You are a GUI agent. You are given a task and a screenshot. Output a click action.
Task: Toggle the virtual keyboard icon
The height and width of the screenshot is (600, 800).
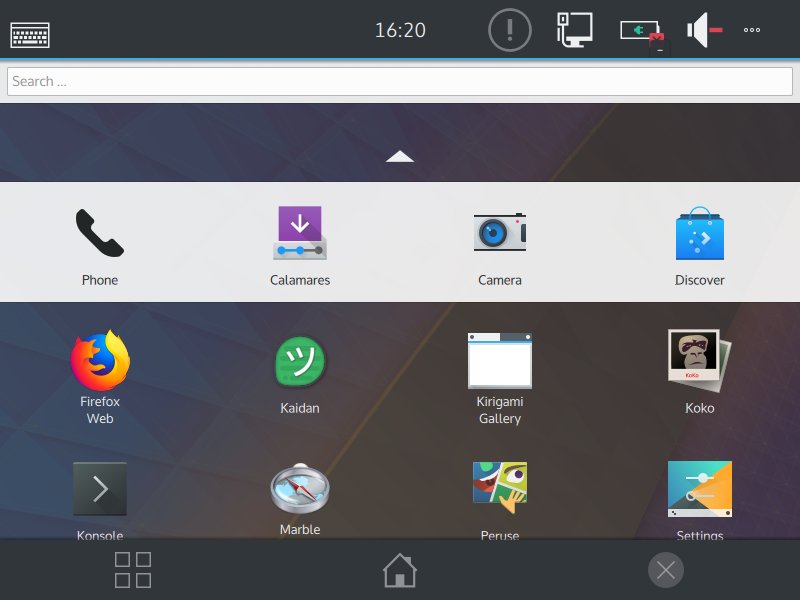click(x=30, y=35)
